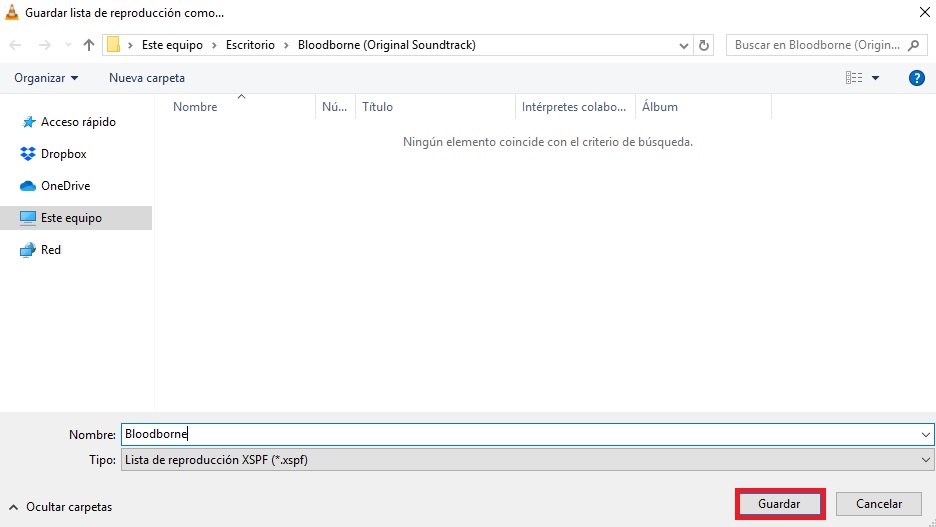The width and height of the screenshot is (936, 527).
Task: Open Red network location in sidebar
Action: (x=51, y=250)
